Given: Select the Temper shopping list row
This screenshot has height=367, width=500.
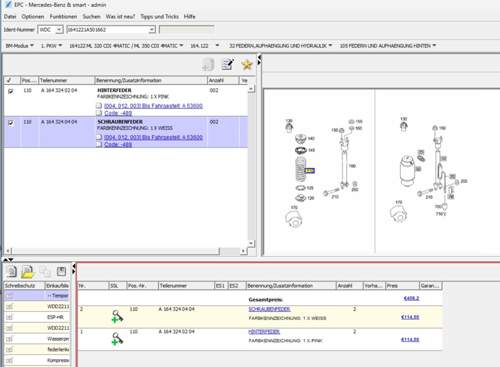Looking at the screenshot, I should (x=37, y=296).
